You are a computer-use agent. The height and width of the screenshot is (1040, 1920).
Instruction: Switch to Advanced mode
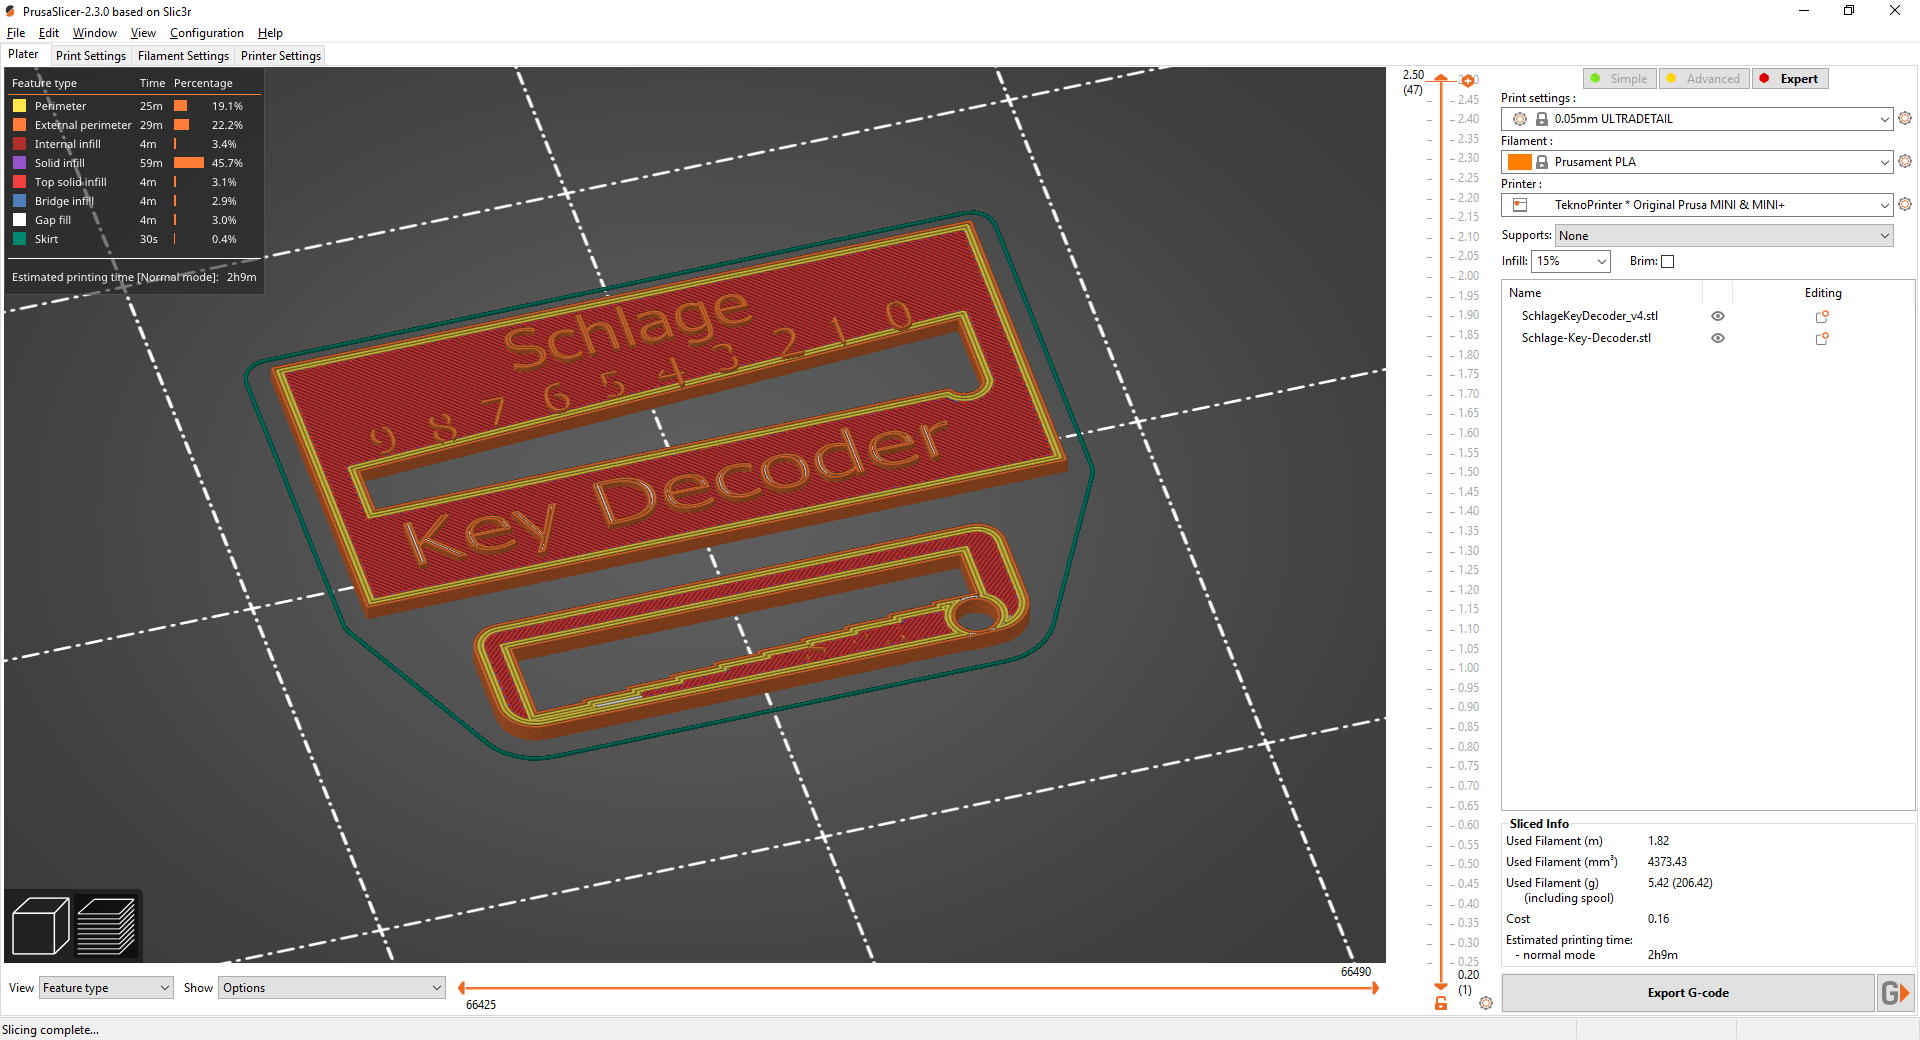pyautogui.click(x=1704, y=79)
